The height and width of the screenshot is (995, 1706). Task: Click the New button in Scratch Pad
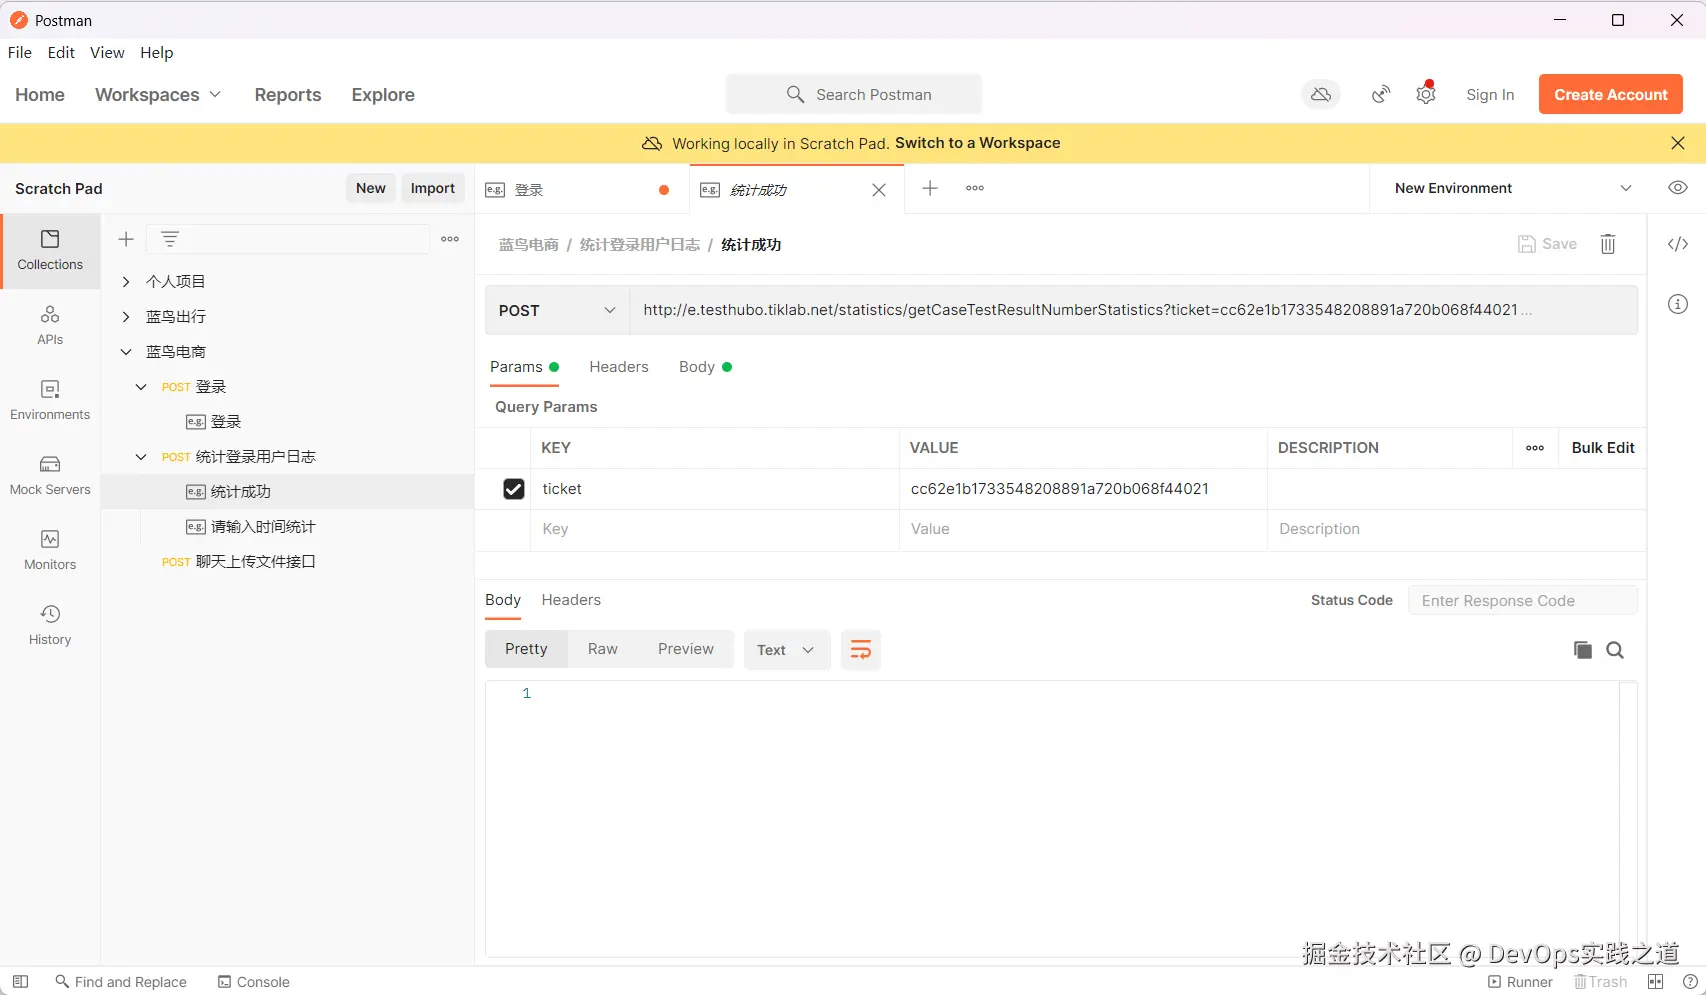click(371, 188)
